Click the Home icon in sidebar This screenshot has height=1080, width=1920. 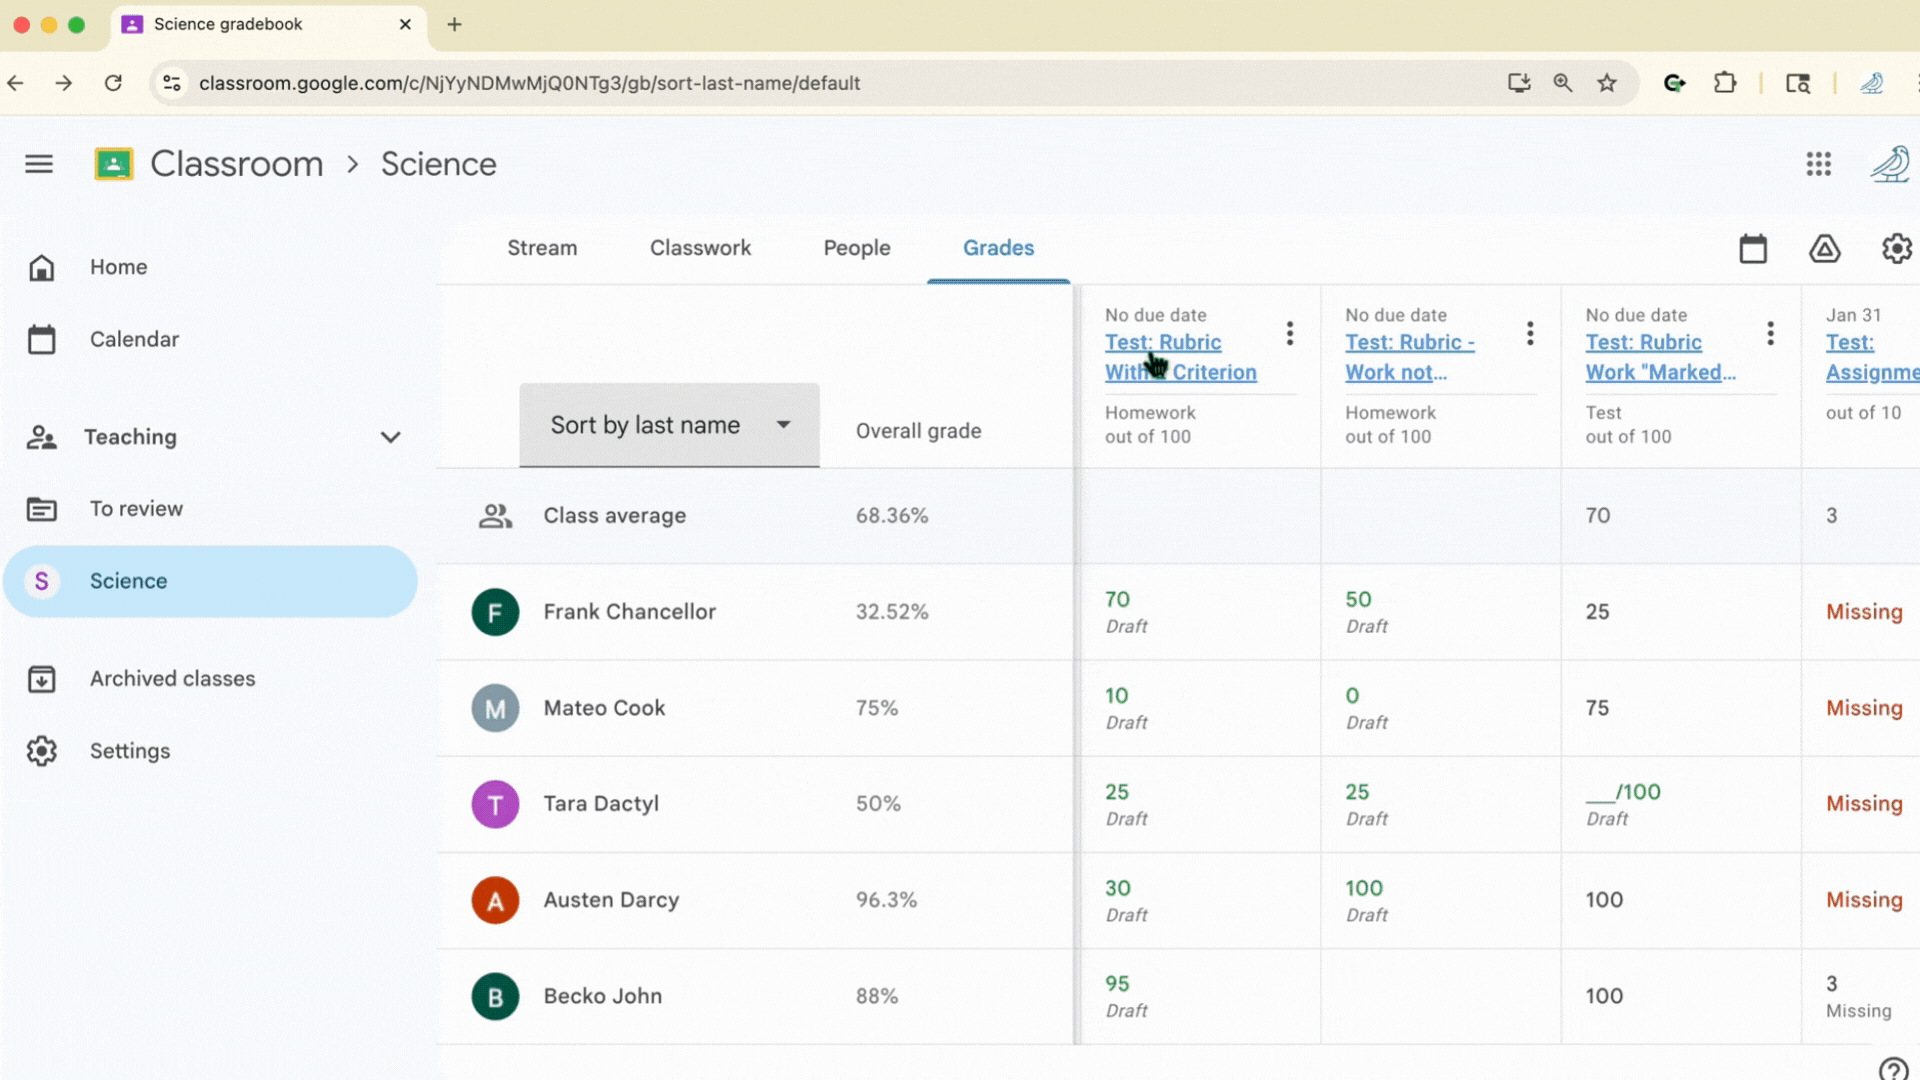point(41,267)
